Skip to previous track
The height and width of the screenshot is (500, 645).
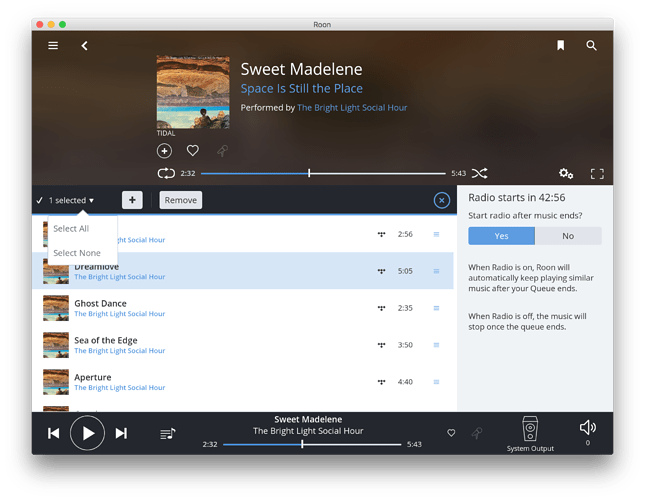point(53,433)
